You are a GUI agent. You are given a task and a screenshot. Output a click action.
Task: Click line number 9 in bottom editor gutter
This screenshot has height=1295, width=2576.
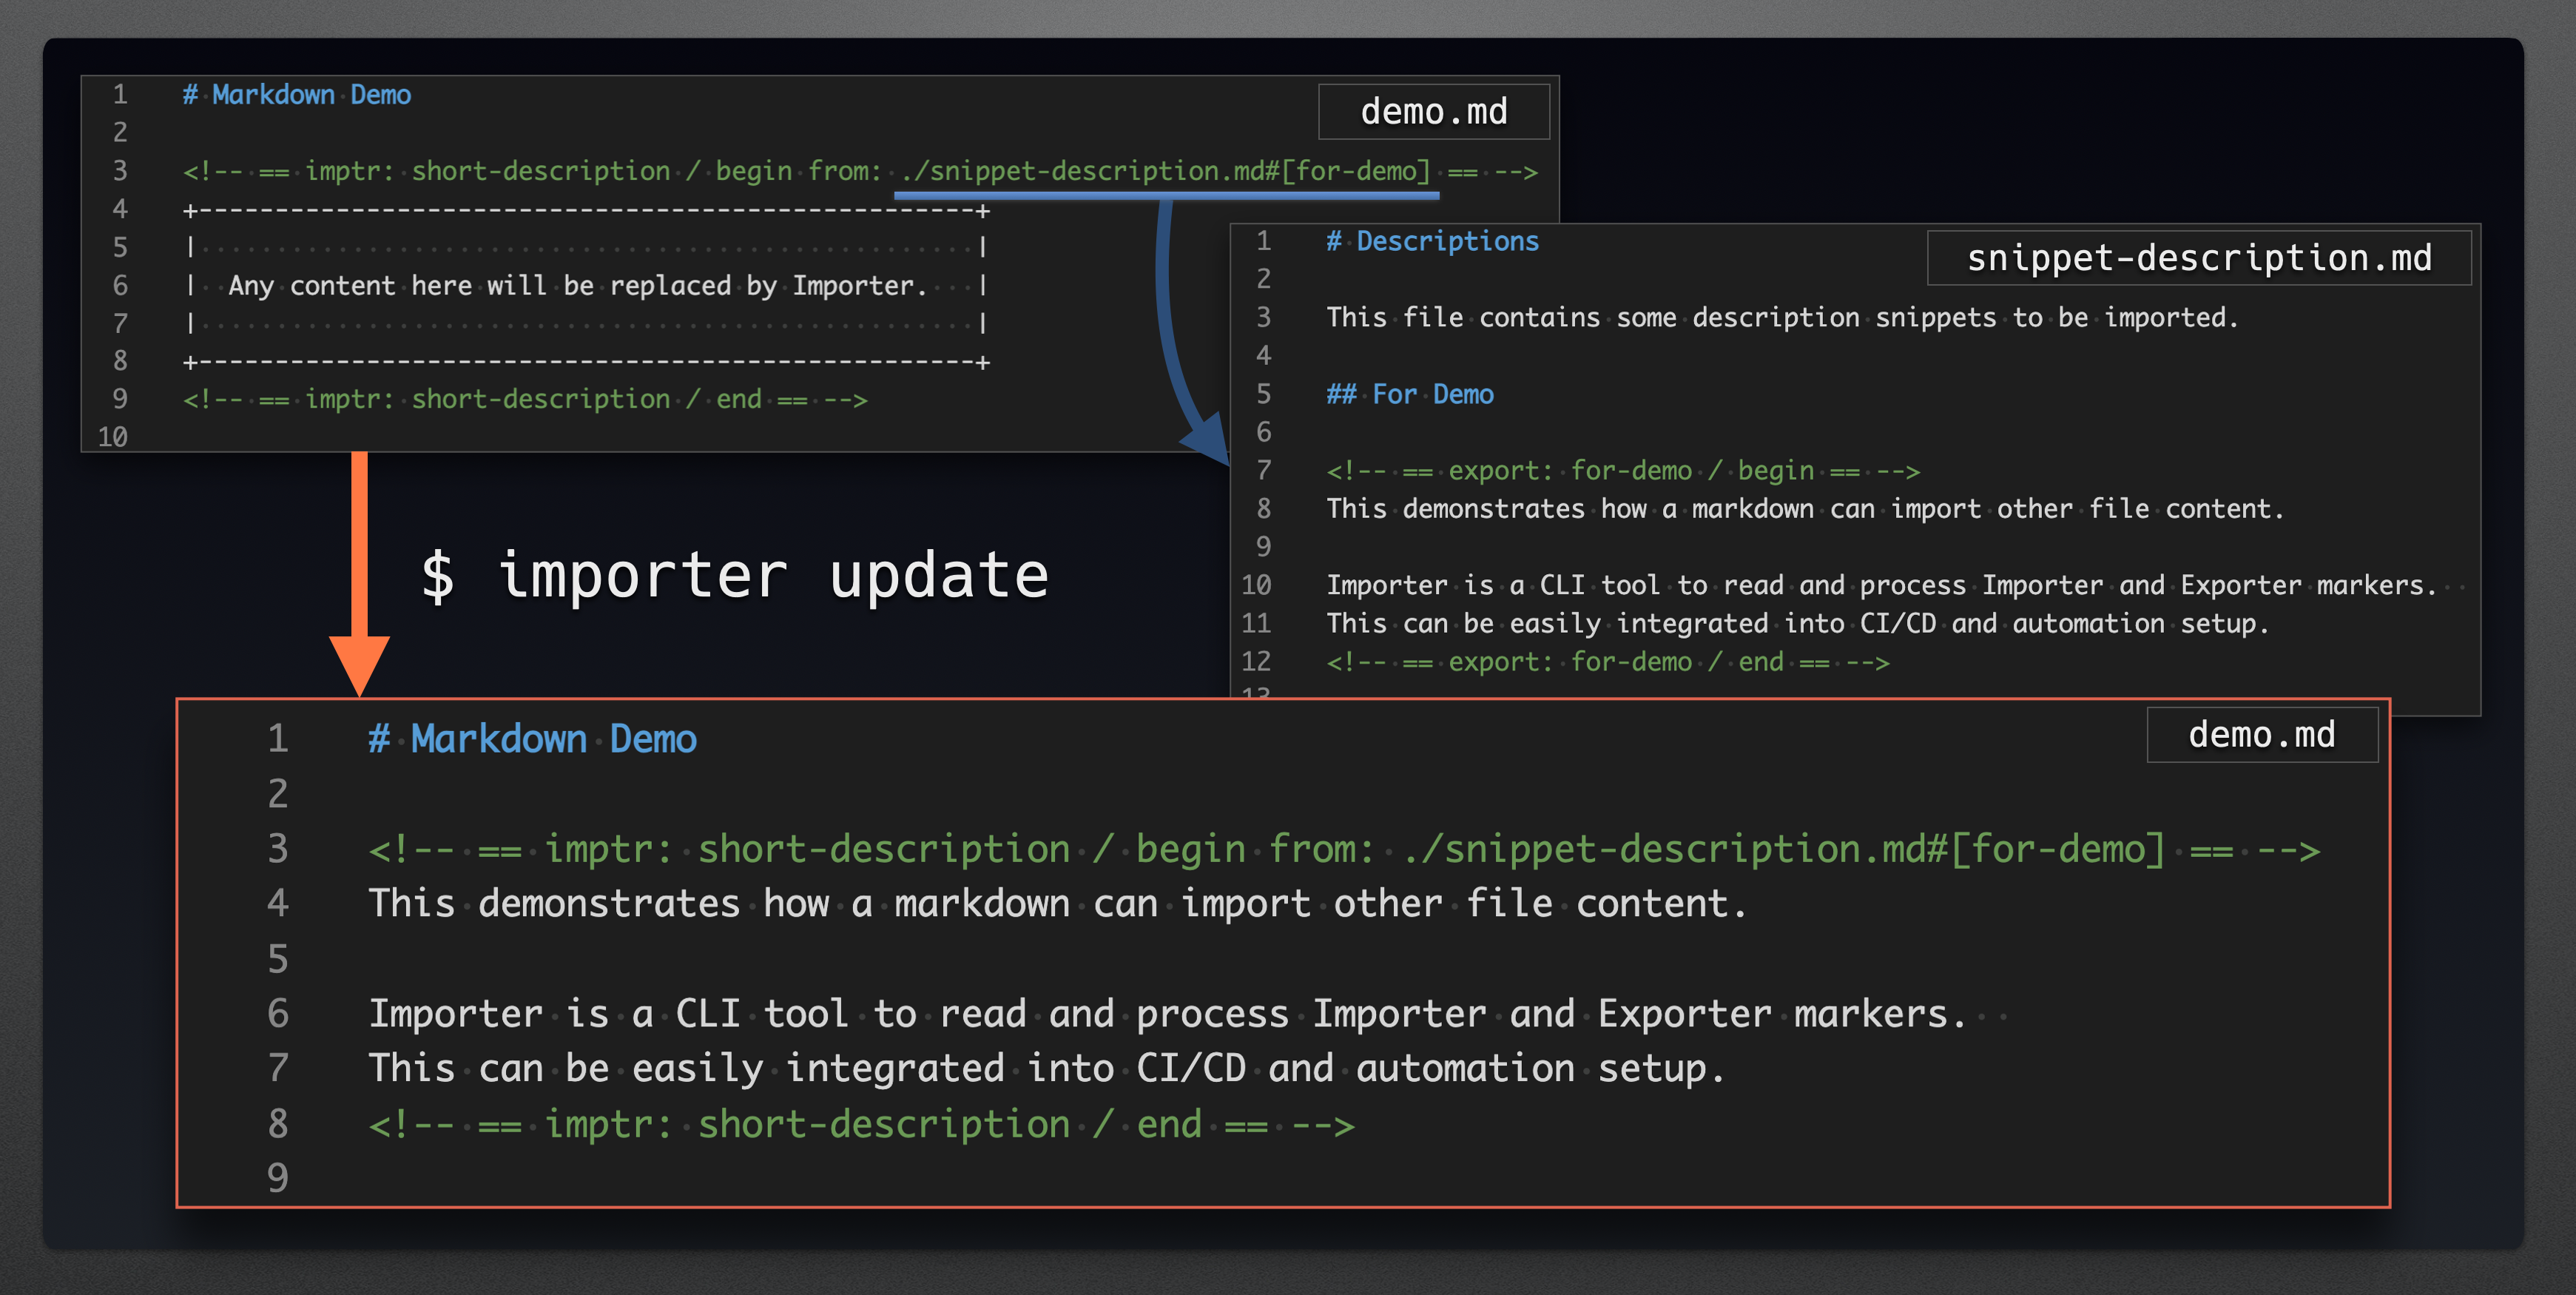(278, 1178)
